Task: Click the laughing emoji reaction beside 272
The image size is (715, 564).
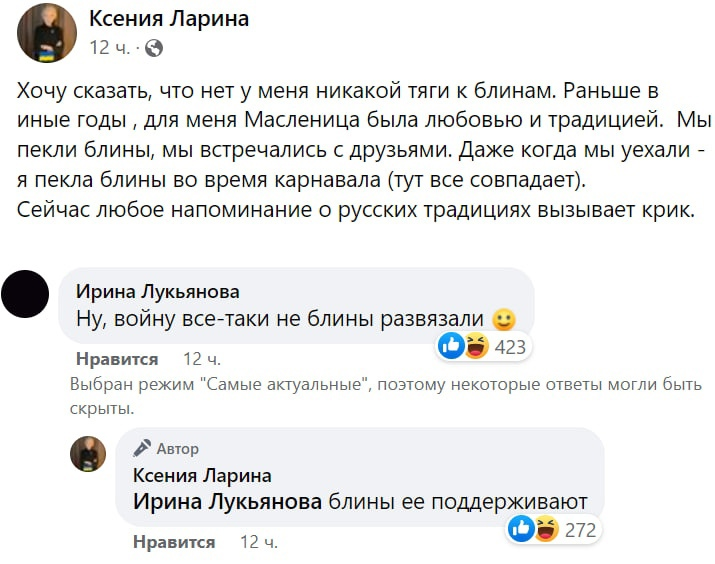Action: tap(545, 529)
